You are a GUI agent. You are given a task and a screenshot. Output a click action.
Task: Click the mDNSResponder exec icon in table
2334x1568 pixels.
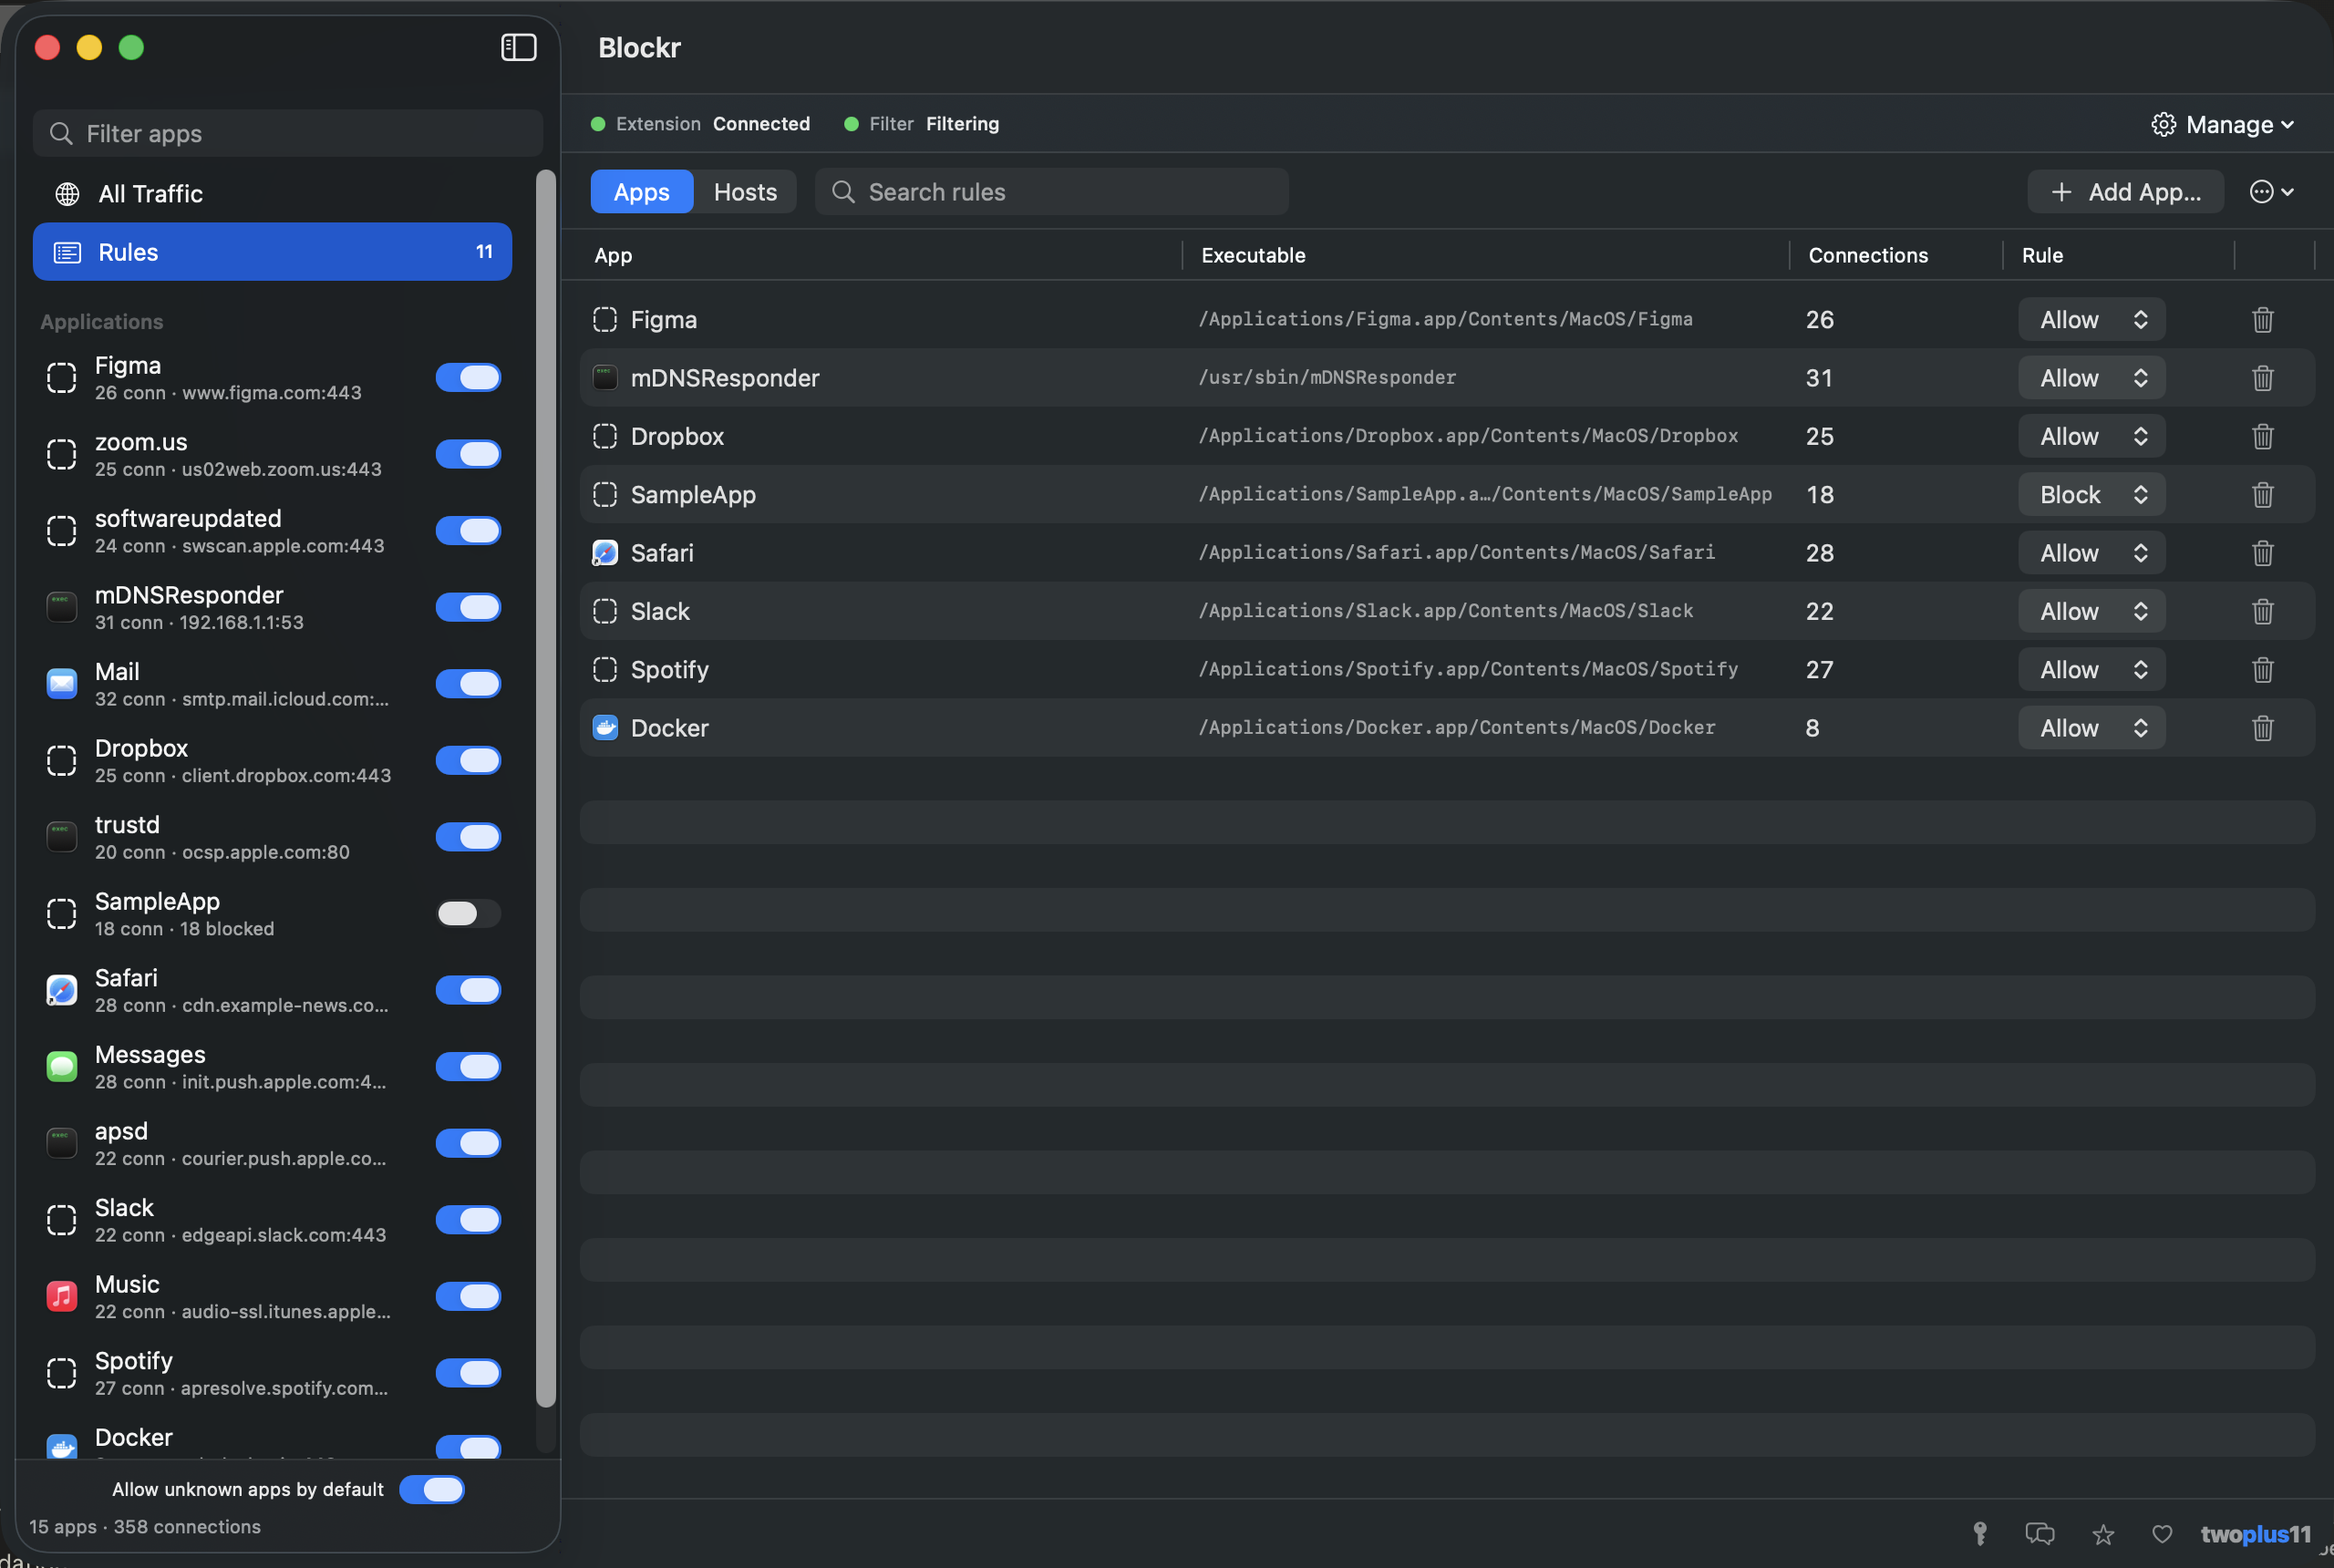(605, 378)
